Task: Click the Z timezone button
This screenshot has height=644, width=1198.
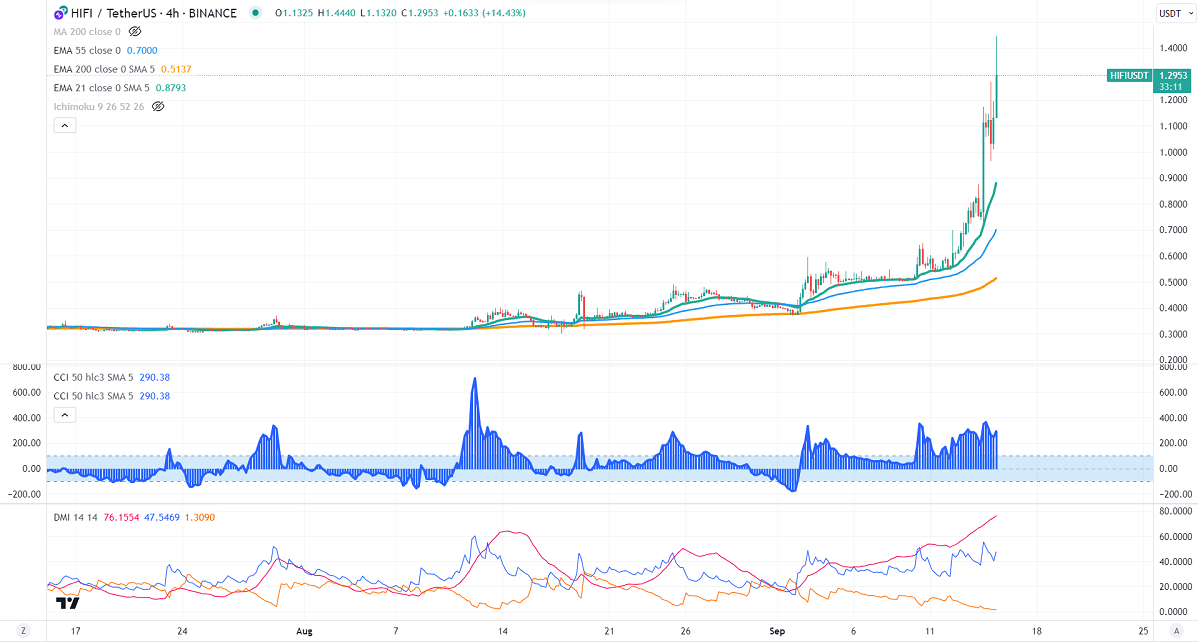Action: (x=23, y=631)
